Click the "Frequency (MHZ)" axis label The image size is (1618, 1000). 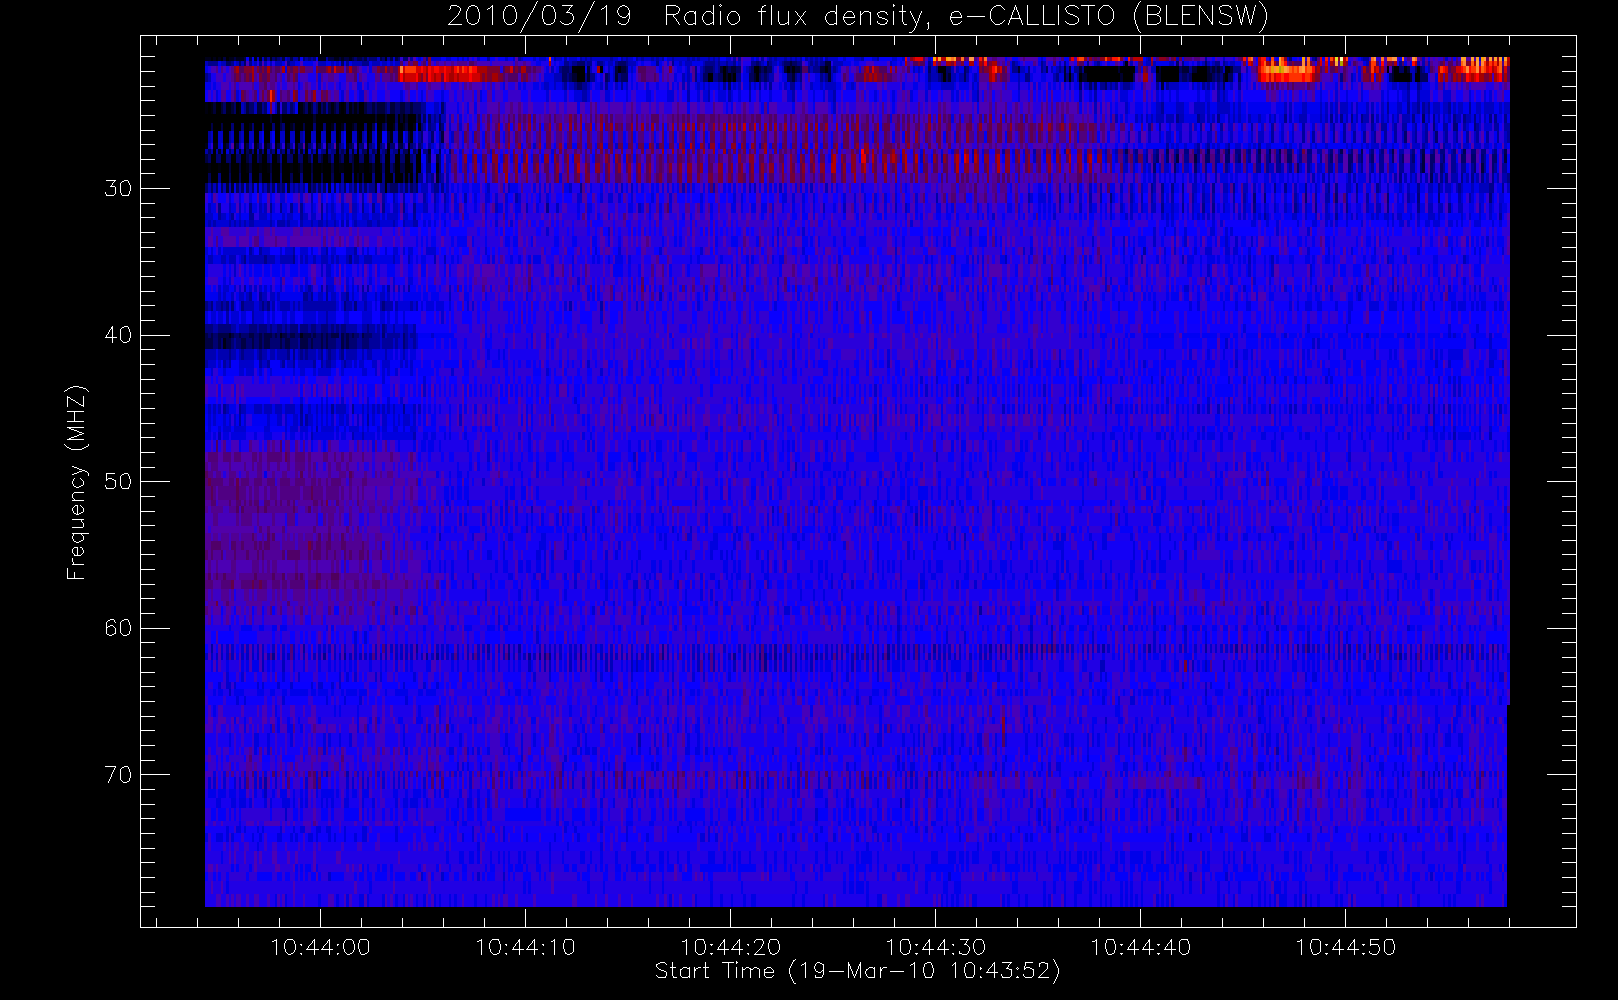pyautogui.click(x=77, y=482)
